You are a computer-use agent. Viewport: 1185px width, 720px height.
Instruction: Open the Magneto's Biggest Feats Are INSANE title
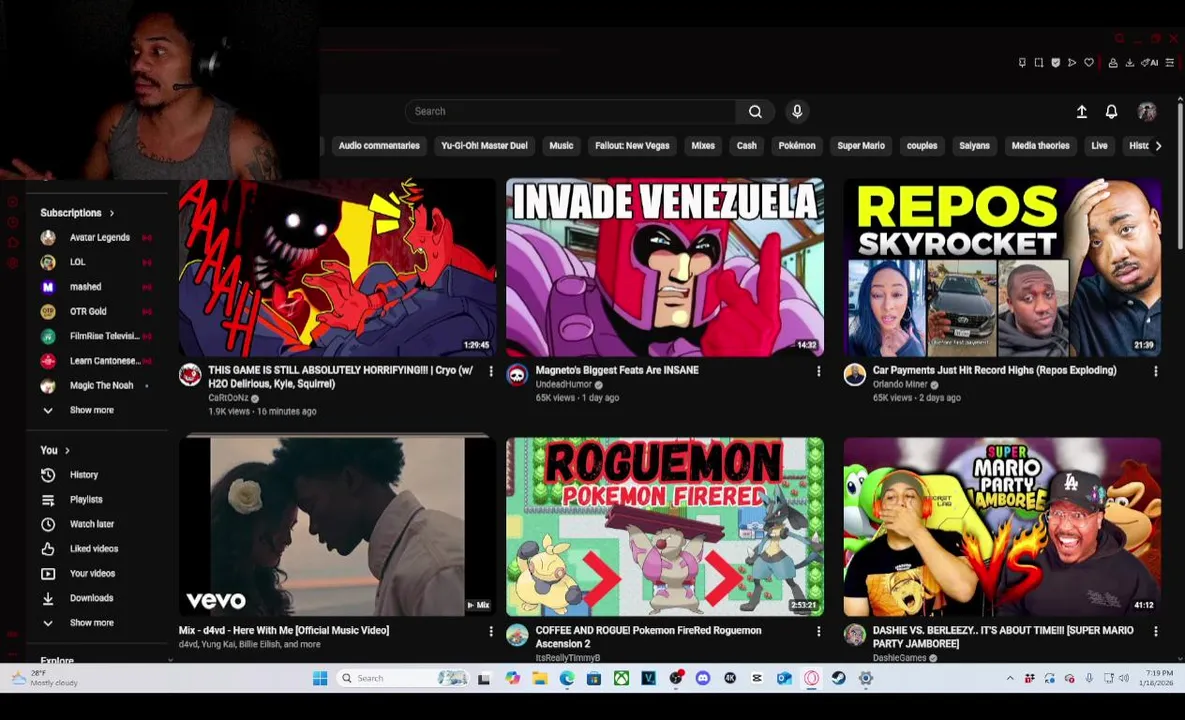coord(617,370)
